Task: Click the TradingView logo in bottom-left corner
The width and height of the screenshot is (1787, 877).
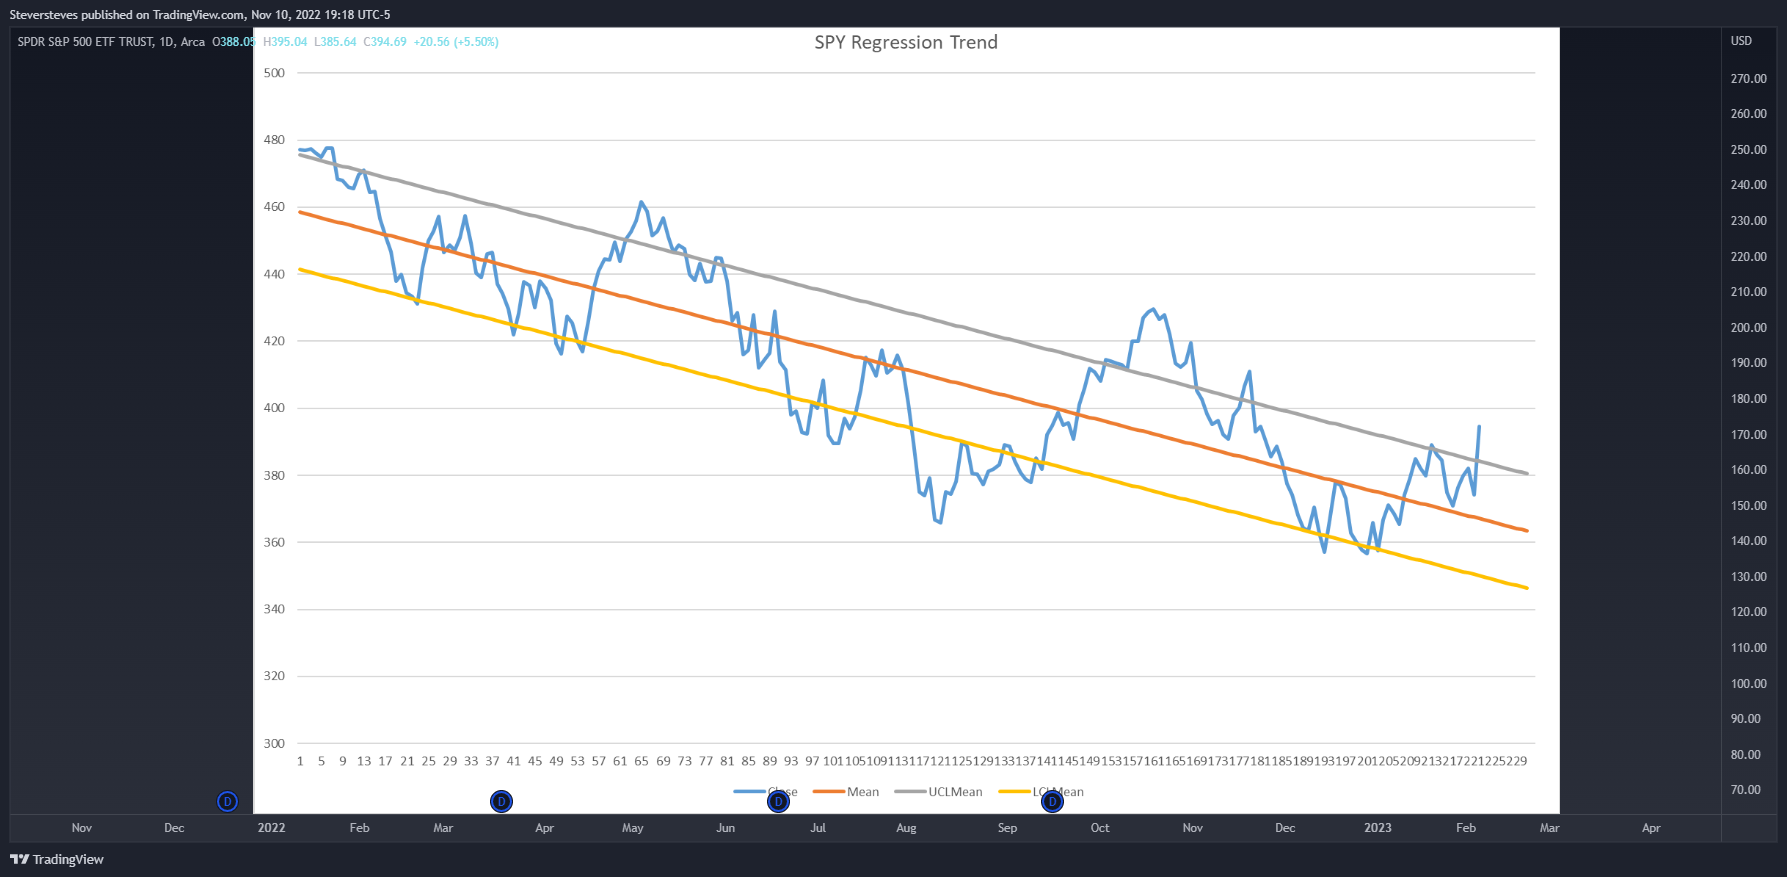Action: click(57, 859)
